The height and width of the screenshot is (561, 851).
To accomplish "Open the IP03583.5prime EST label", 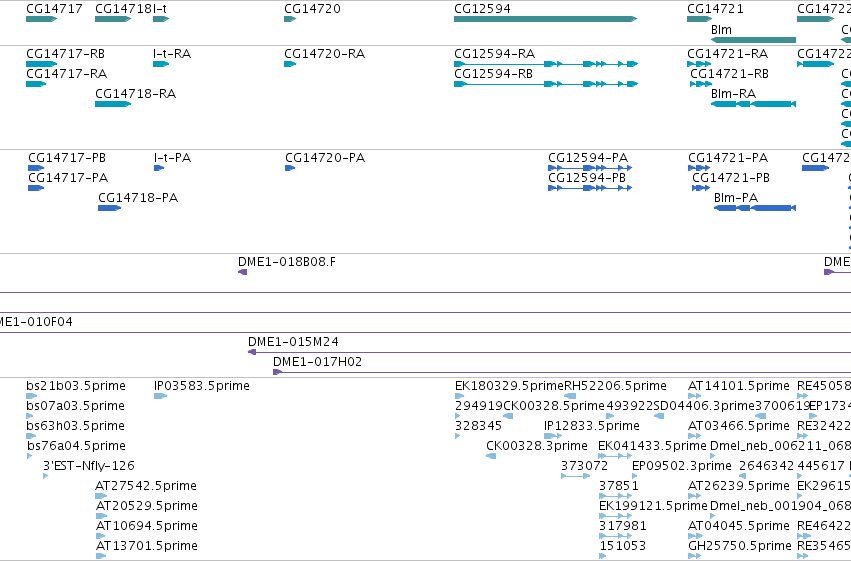I will pos(202,386).
